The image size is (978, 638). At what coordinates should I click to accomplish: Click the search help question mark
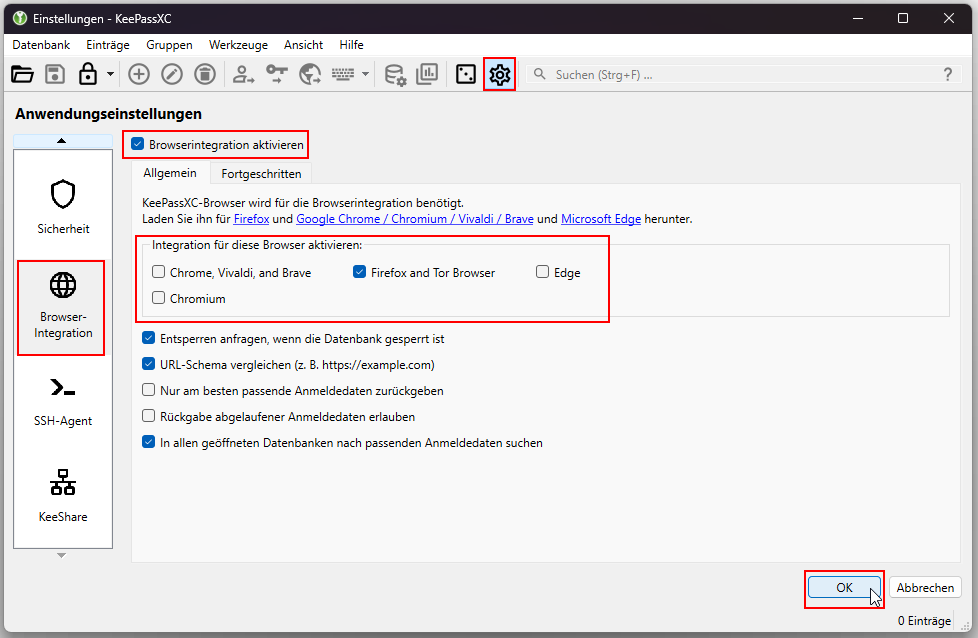click(x=947, y=75)
